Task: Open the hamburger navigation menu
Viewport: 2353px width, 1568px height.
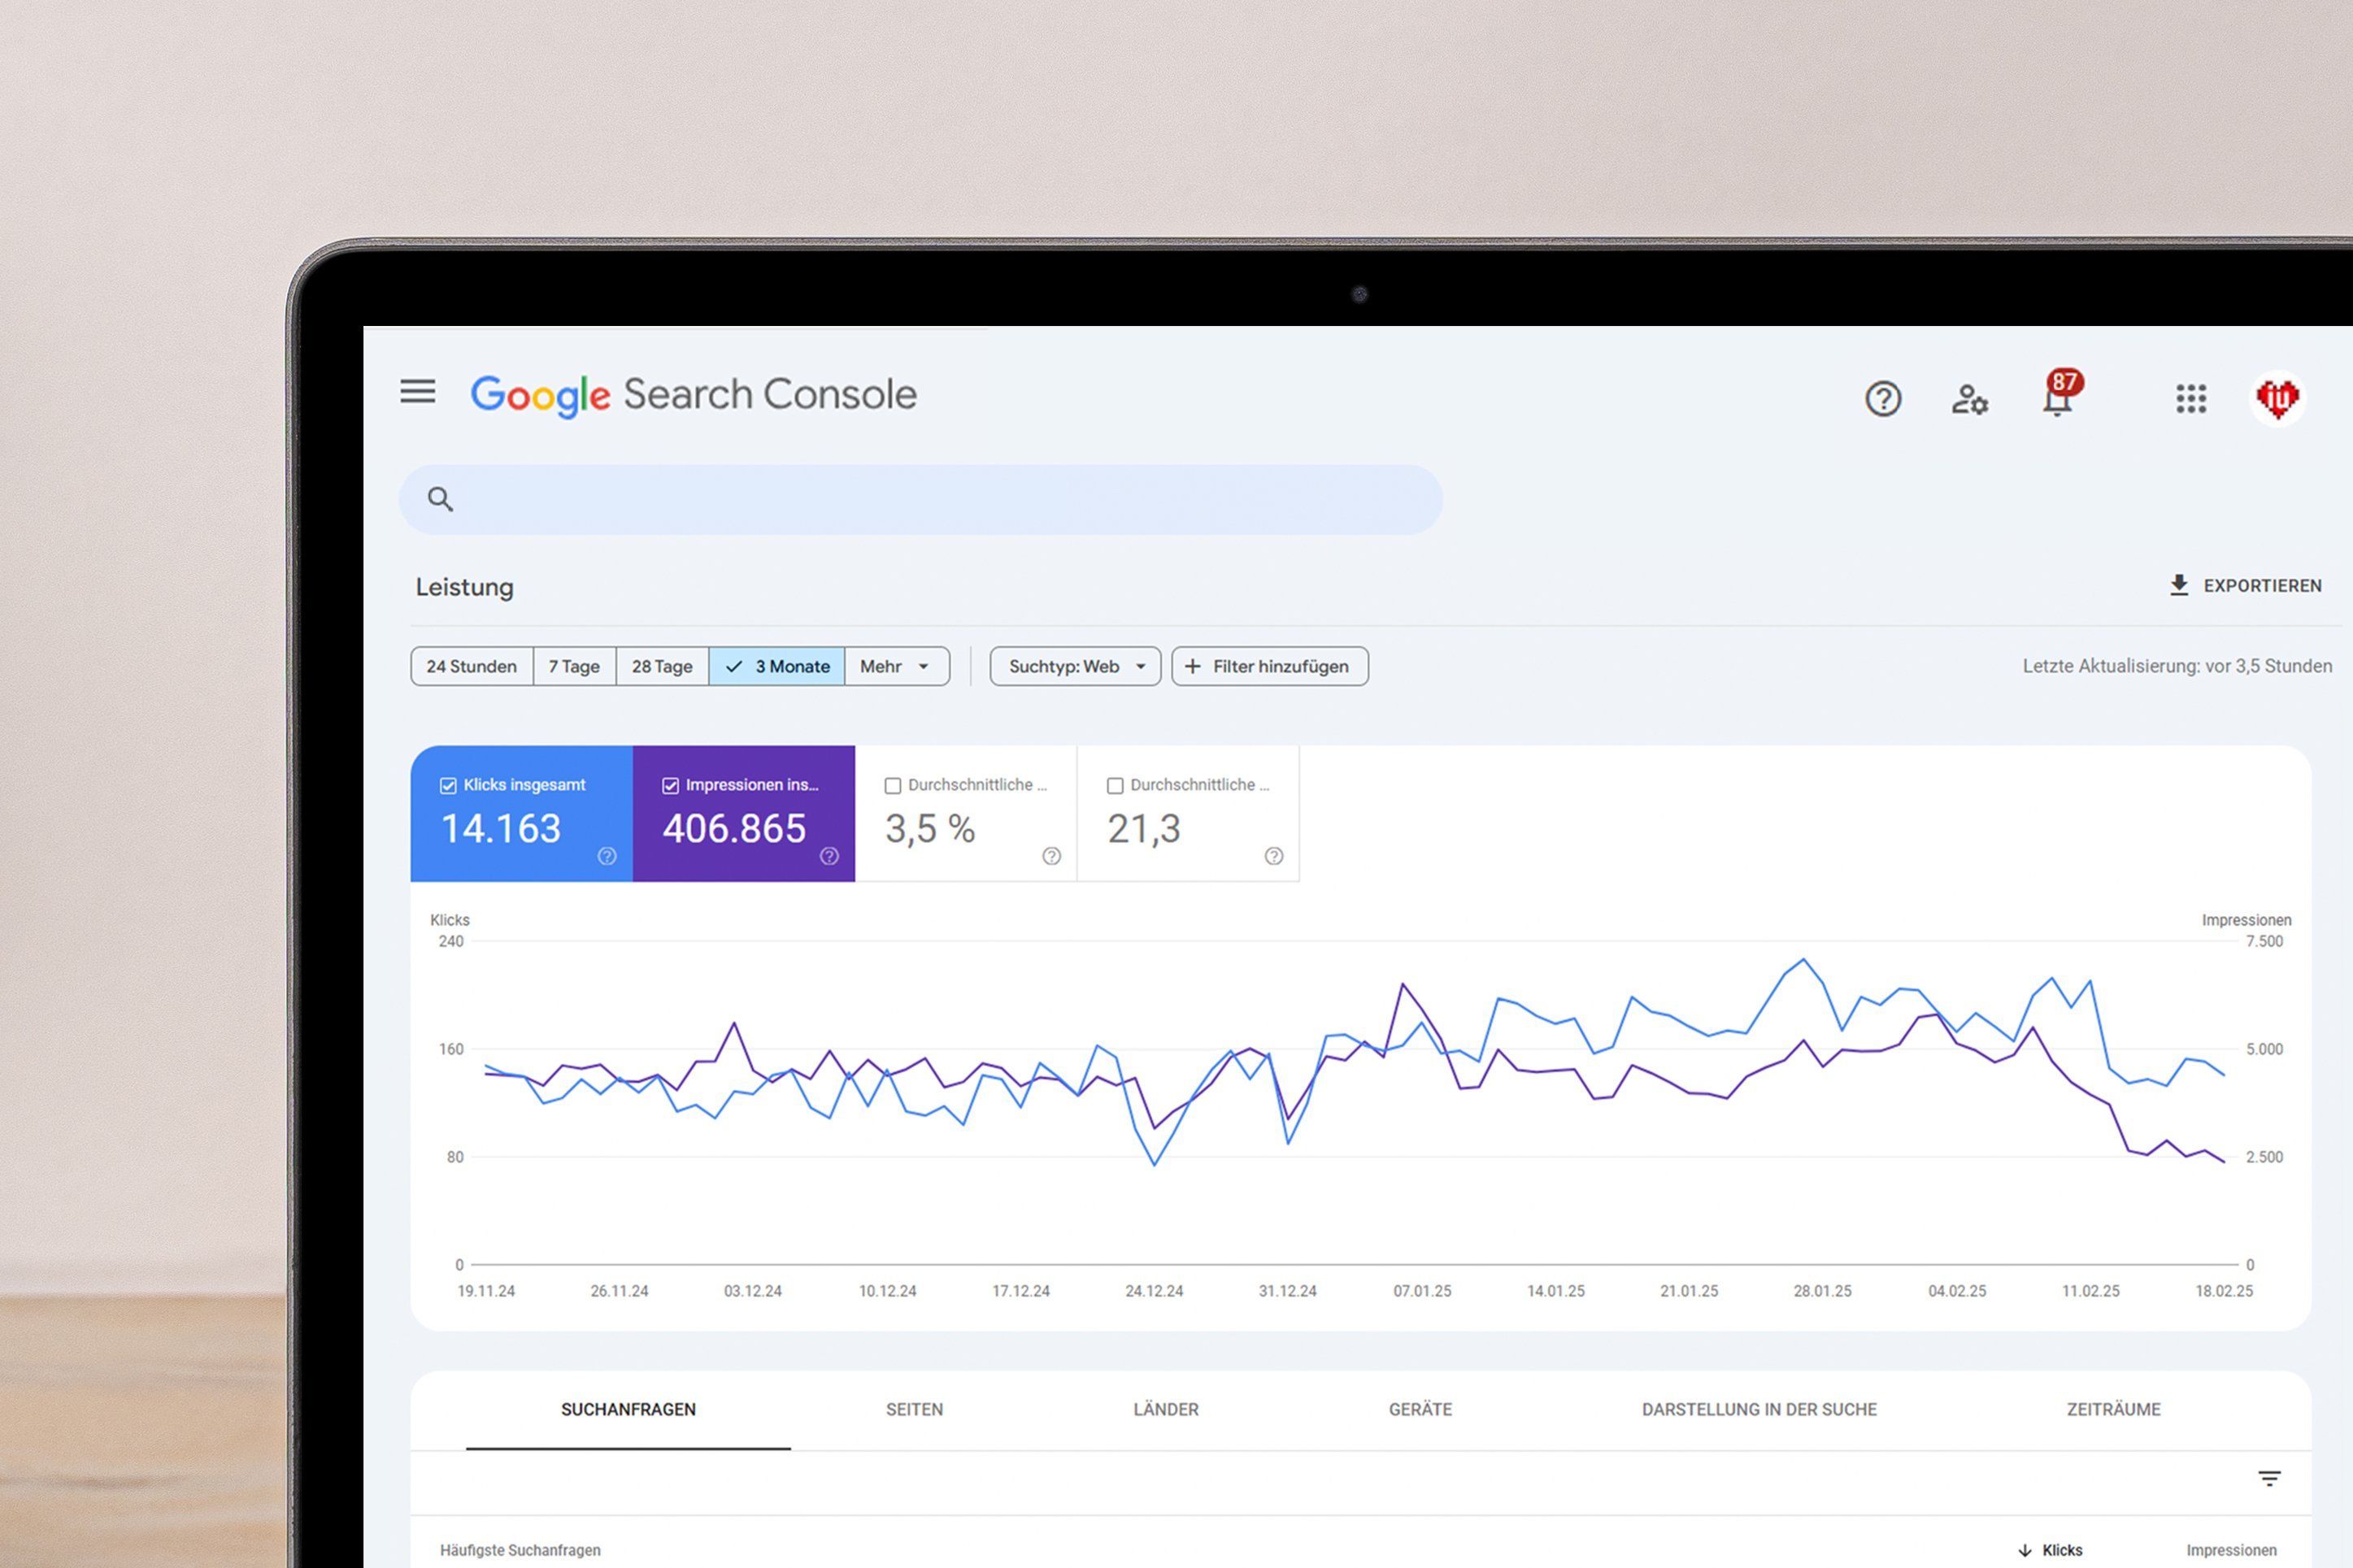Action: pyautogui.click(x=418, y=391)
